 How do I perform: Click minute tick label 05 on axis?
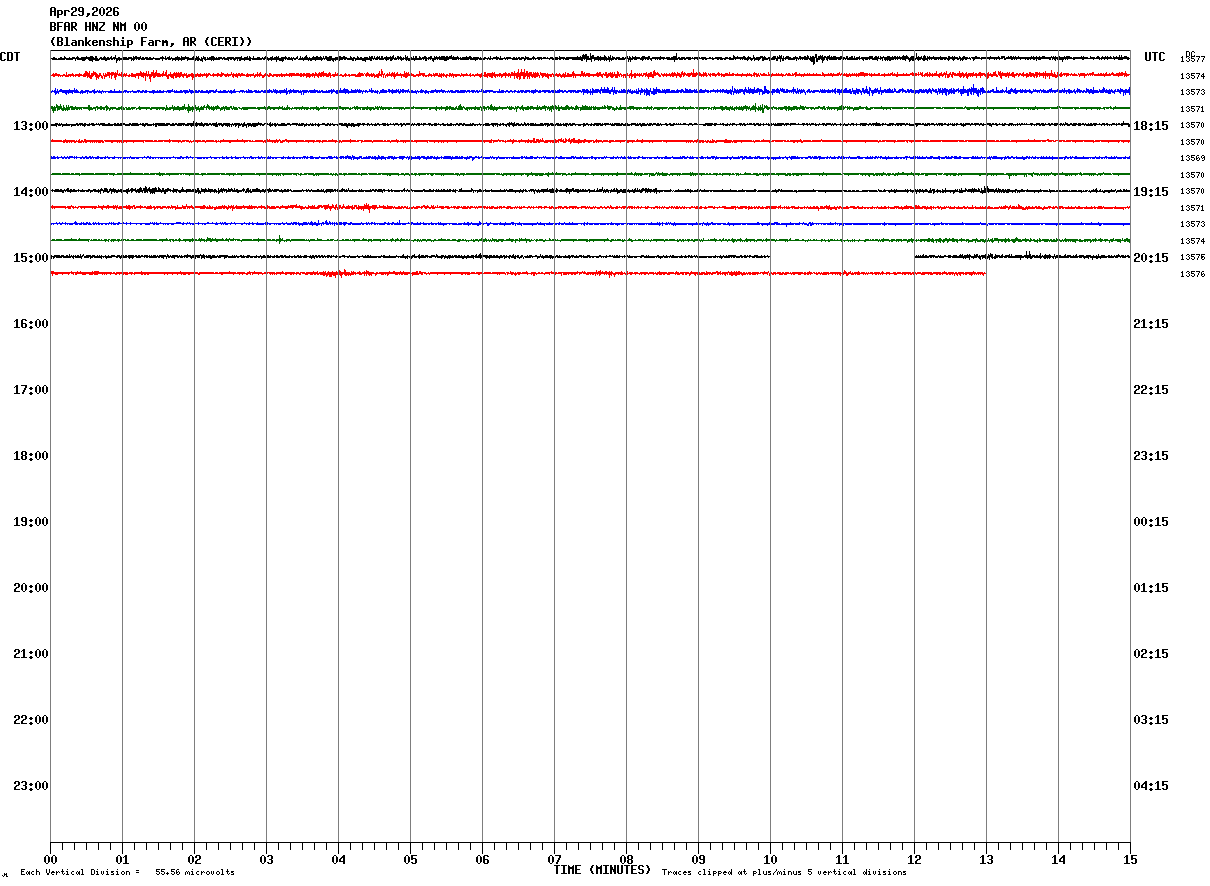point(410,860)
